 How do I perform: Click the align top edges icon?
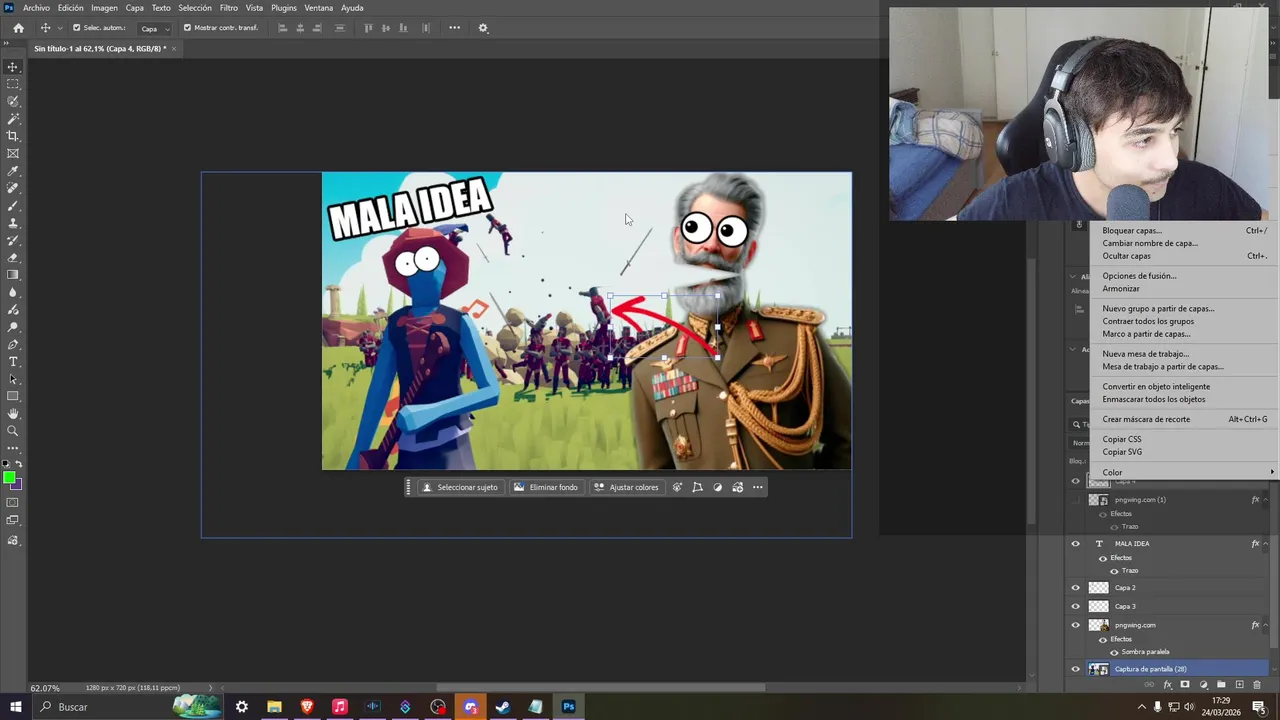pos(368,28)
